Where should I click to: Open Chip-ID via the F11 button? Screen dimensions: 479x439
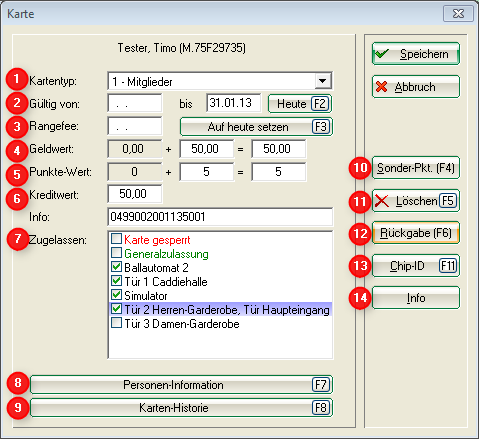[x=416, y=266]
